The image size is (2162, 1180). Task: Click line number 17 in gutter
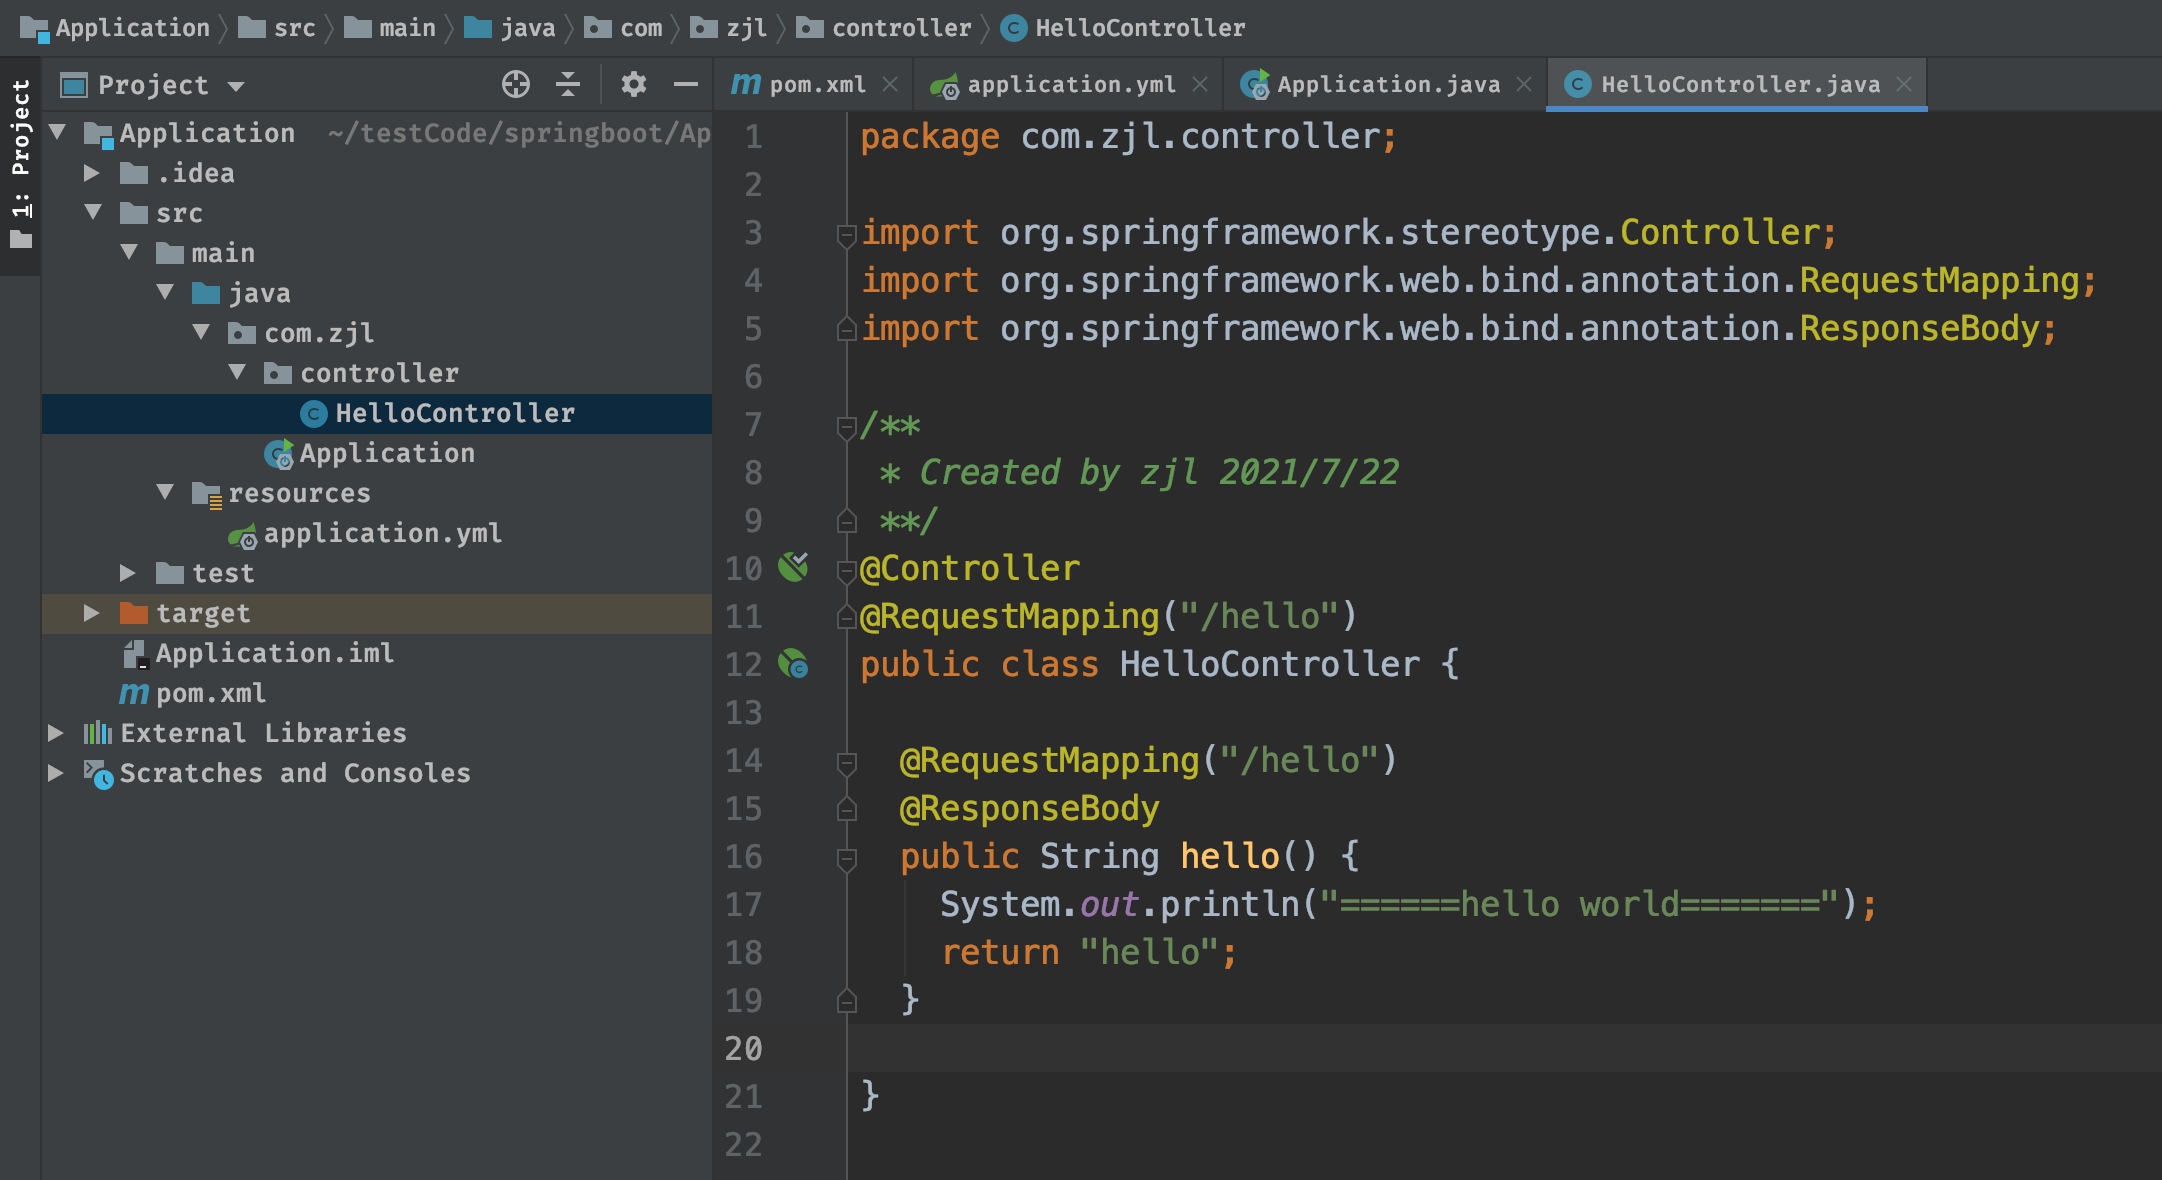pos(744,905)
